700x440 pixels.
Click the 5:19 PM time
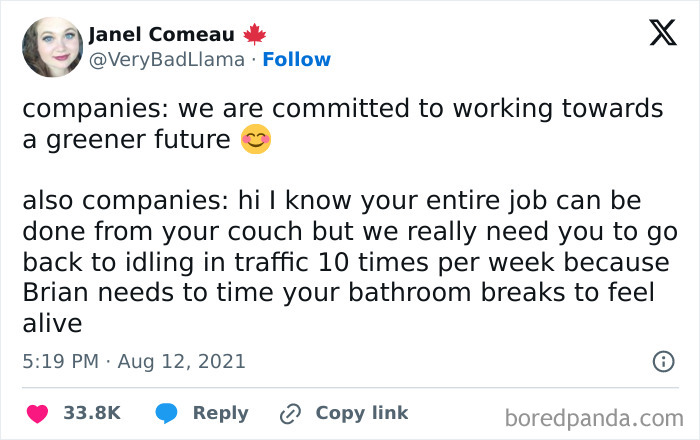(62, 361)
